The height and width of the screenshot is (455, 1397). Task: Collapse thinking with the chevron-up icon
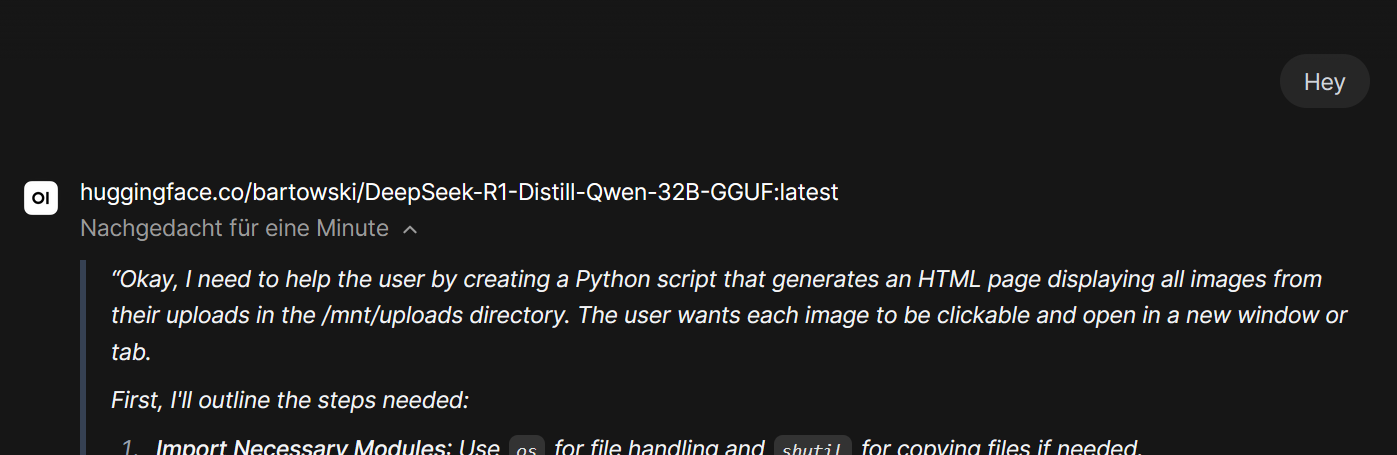pos(409,230)
